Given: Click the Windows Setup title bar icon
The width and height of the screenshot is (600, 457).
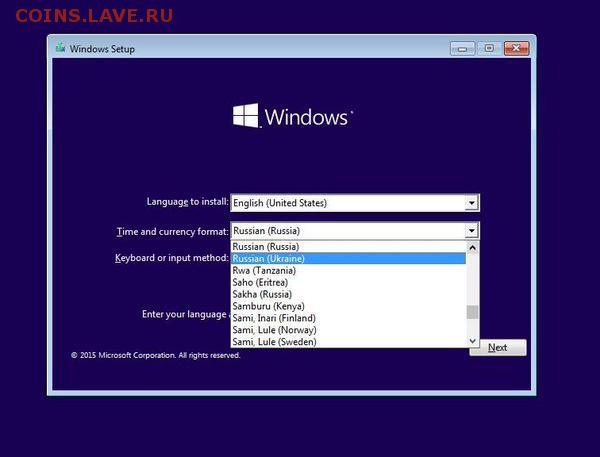Looking at the screenshot, I should click(x=60, y=48).
